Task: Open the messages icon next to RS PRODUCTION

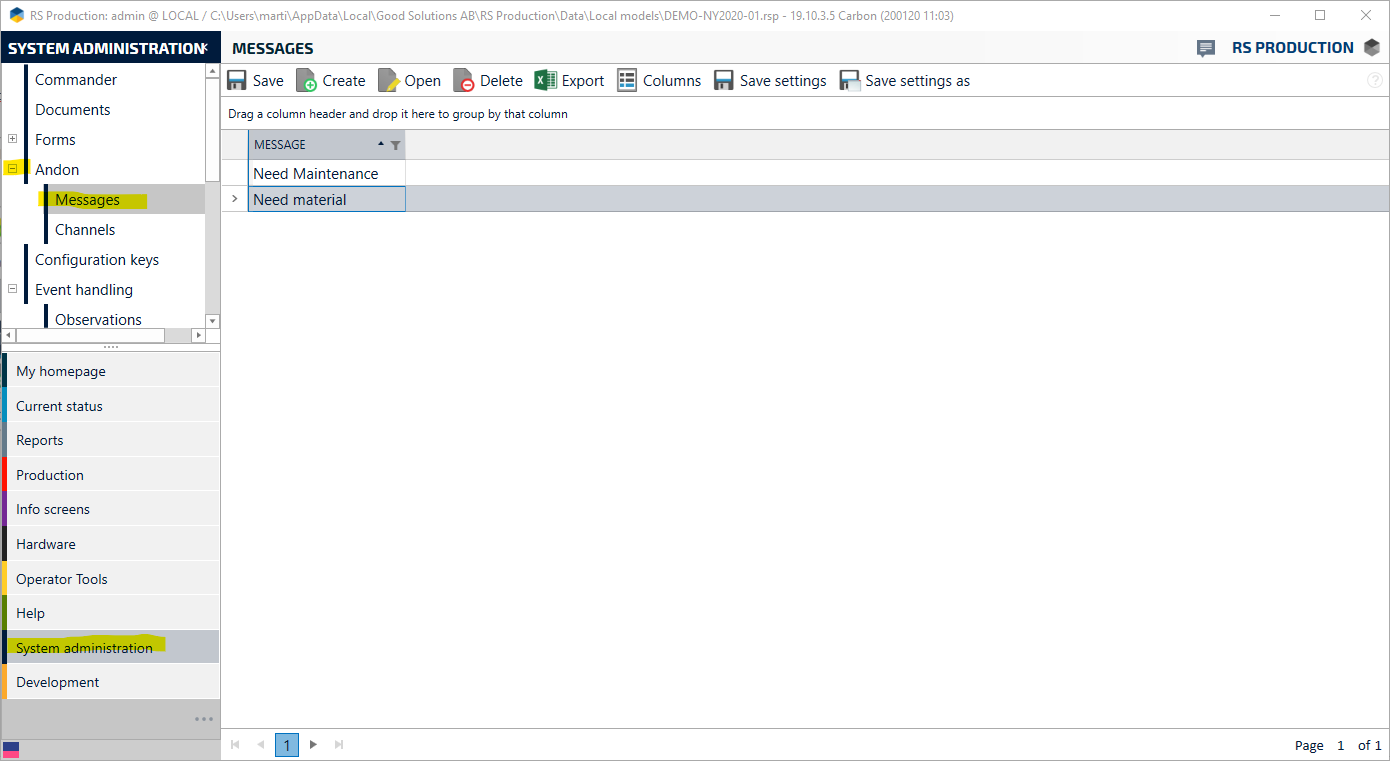Action: coord(1205,47)
